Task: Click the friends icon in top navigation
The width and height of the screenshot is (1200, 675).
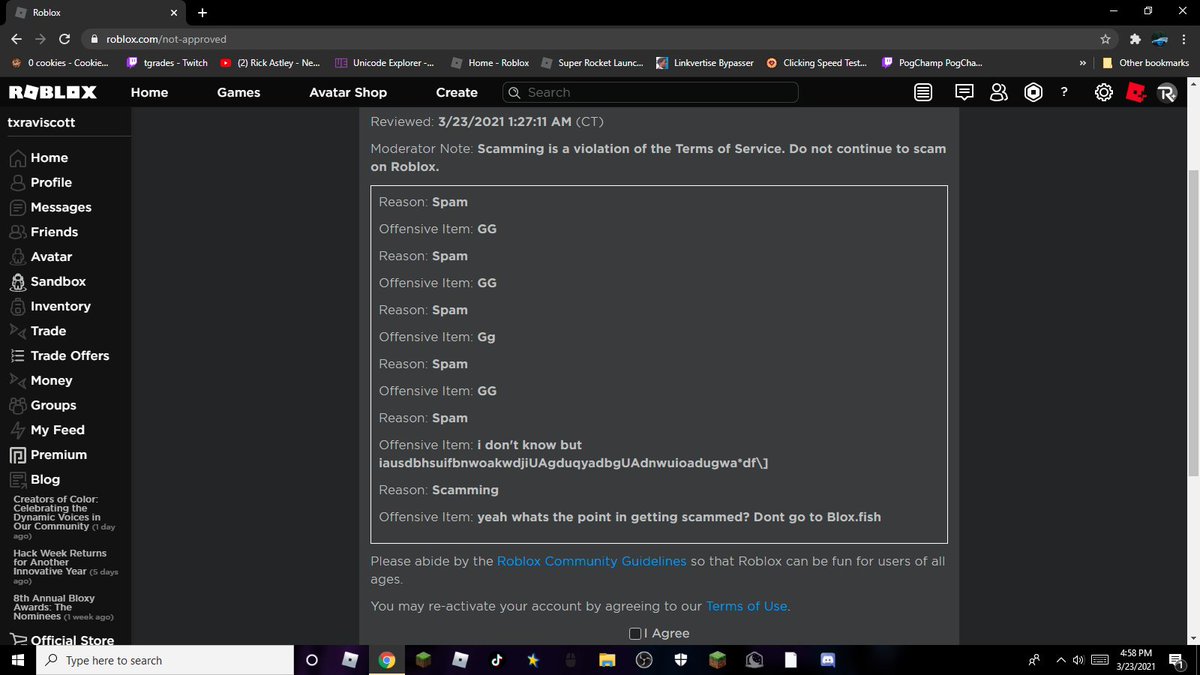Action: [x=998, y=92]
